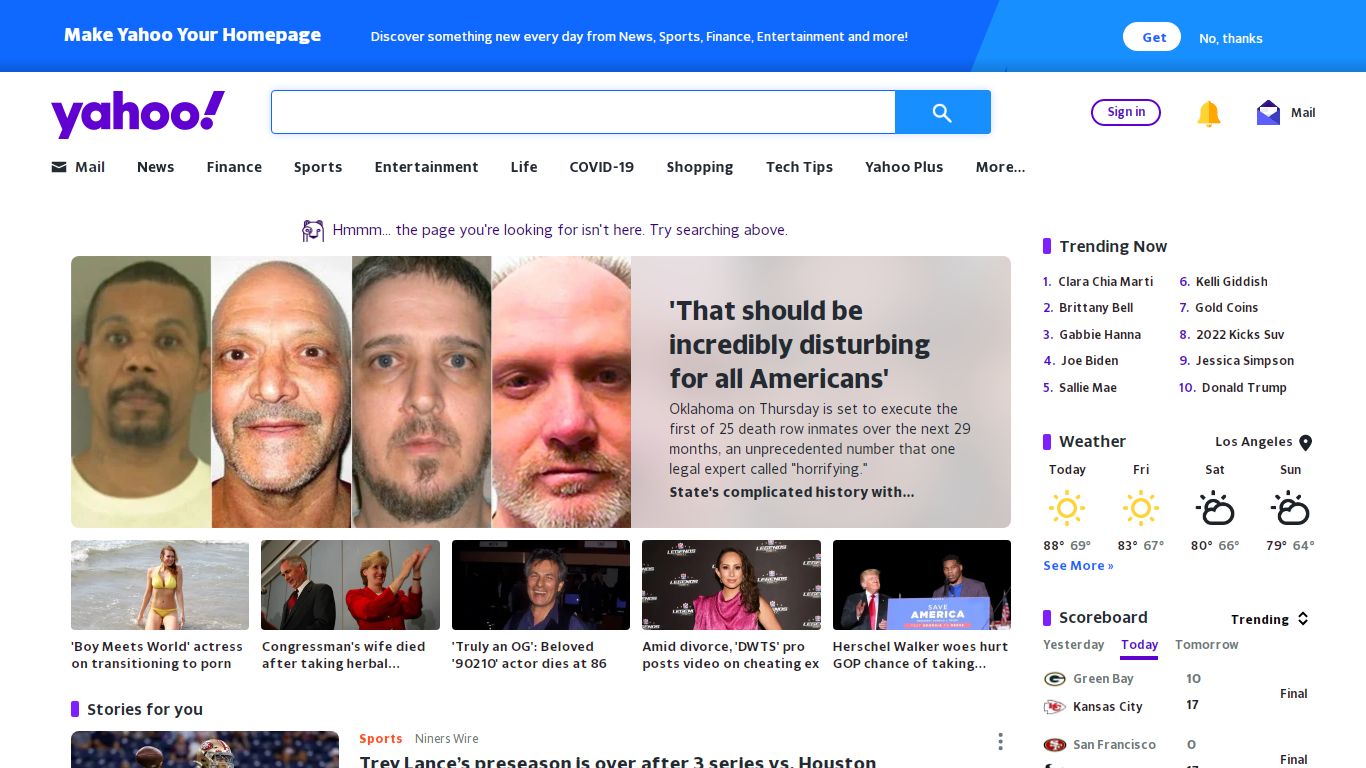
Task: Click the Mail text link in nav bar
Action: [90, 167]
